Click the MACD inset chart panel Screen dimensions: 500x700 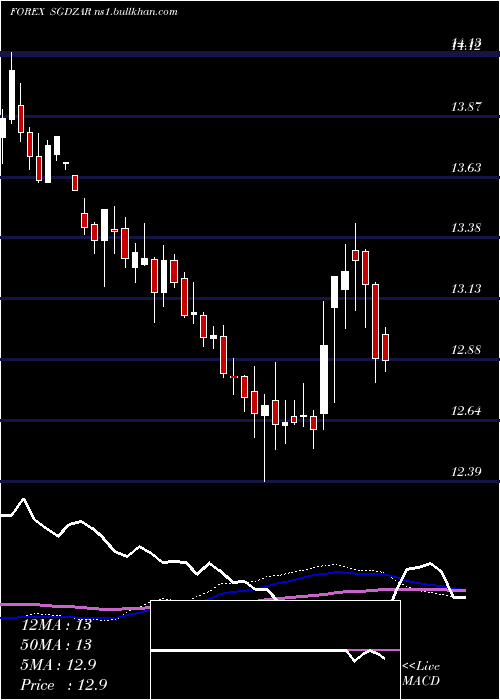[275, 650]
